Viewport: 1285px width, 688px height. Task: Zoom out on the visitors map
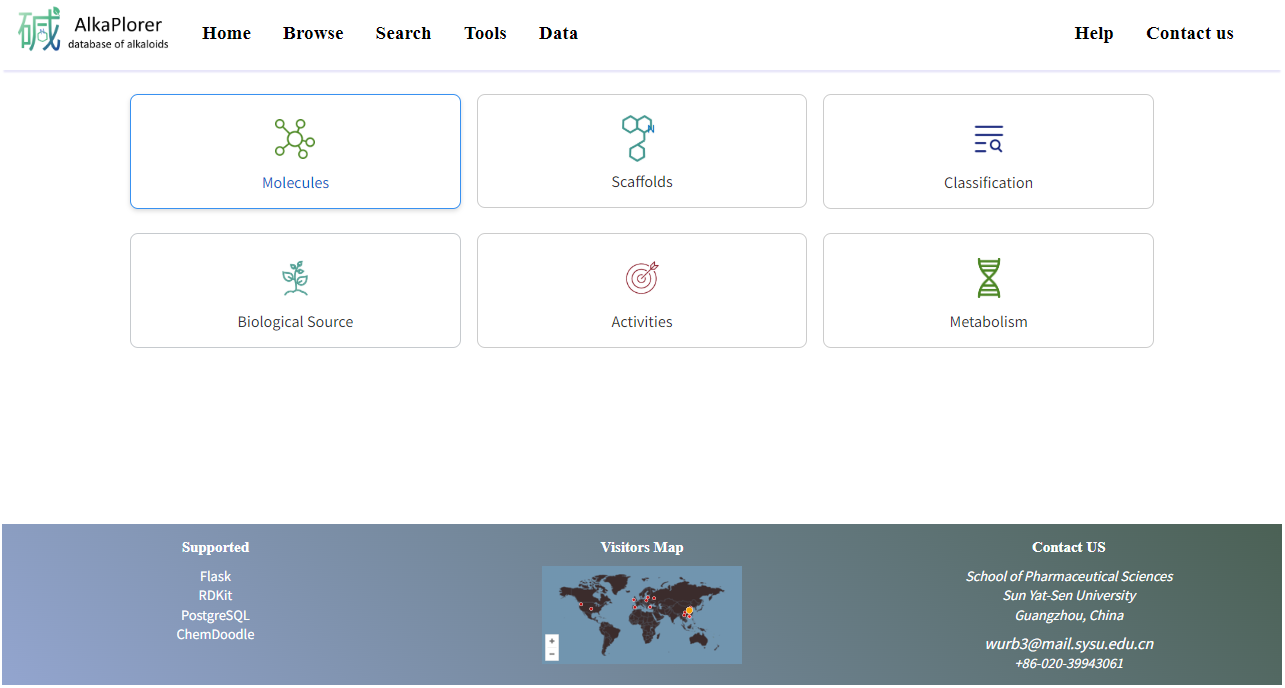pyautogui.click(x=552, y=654)
